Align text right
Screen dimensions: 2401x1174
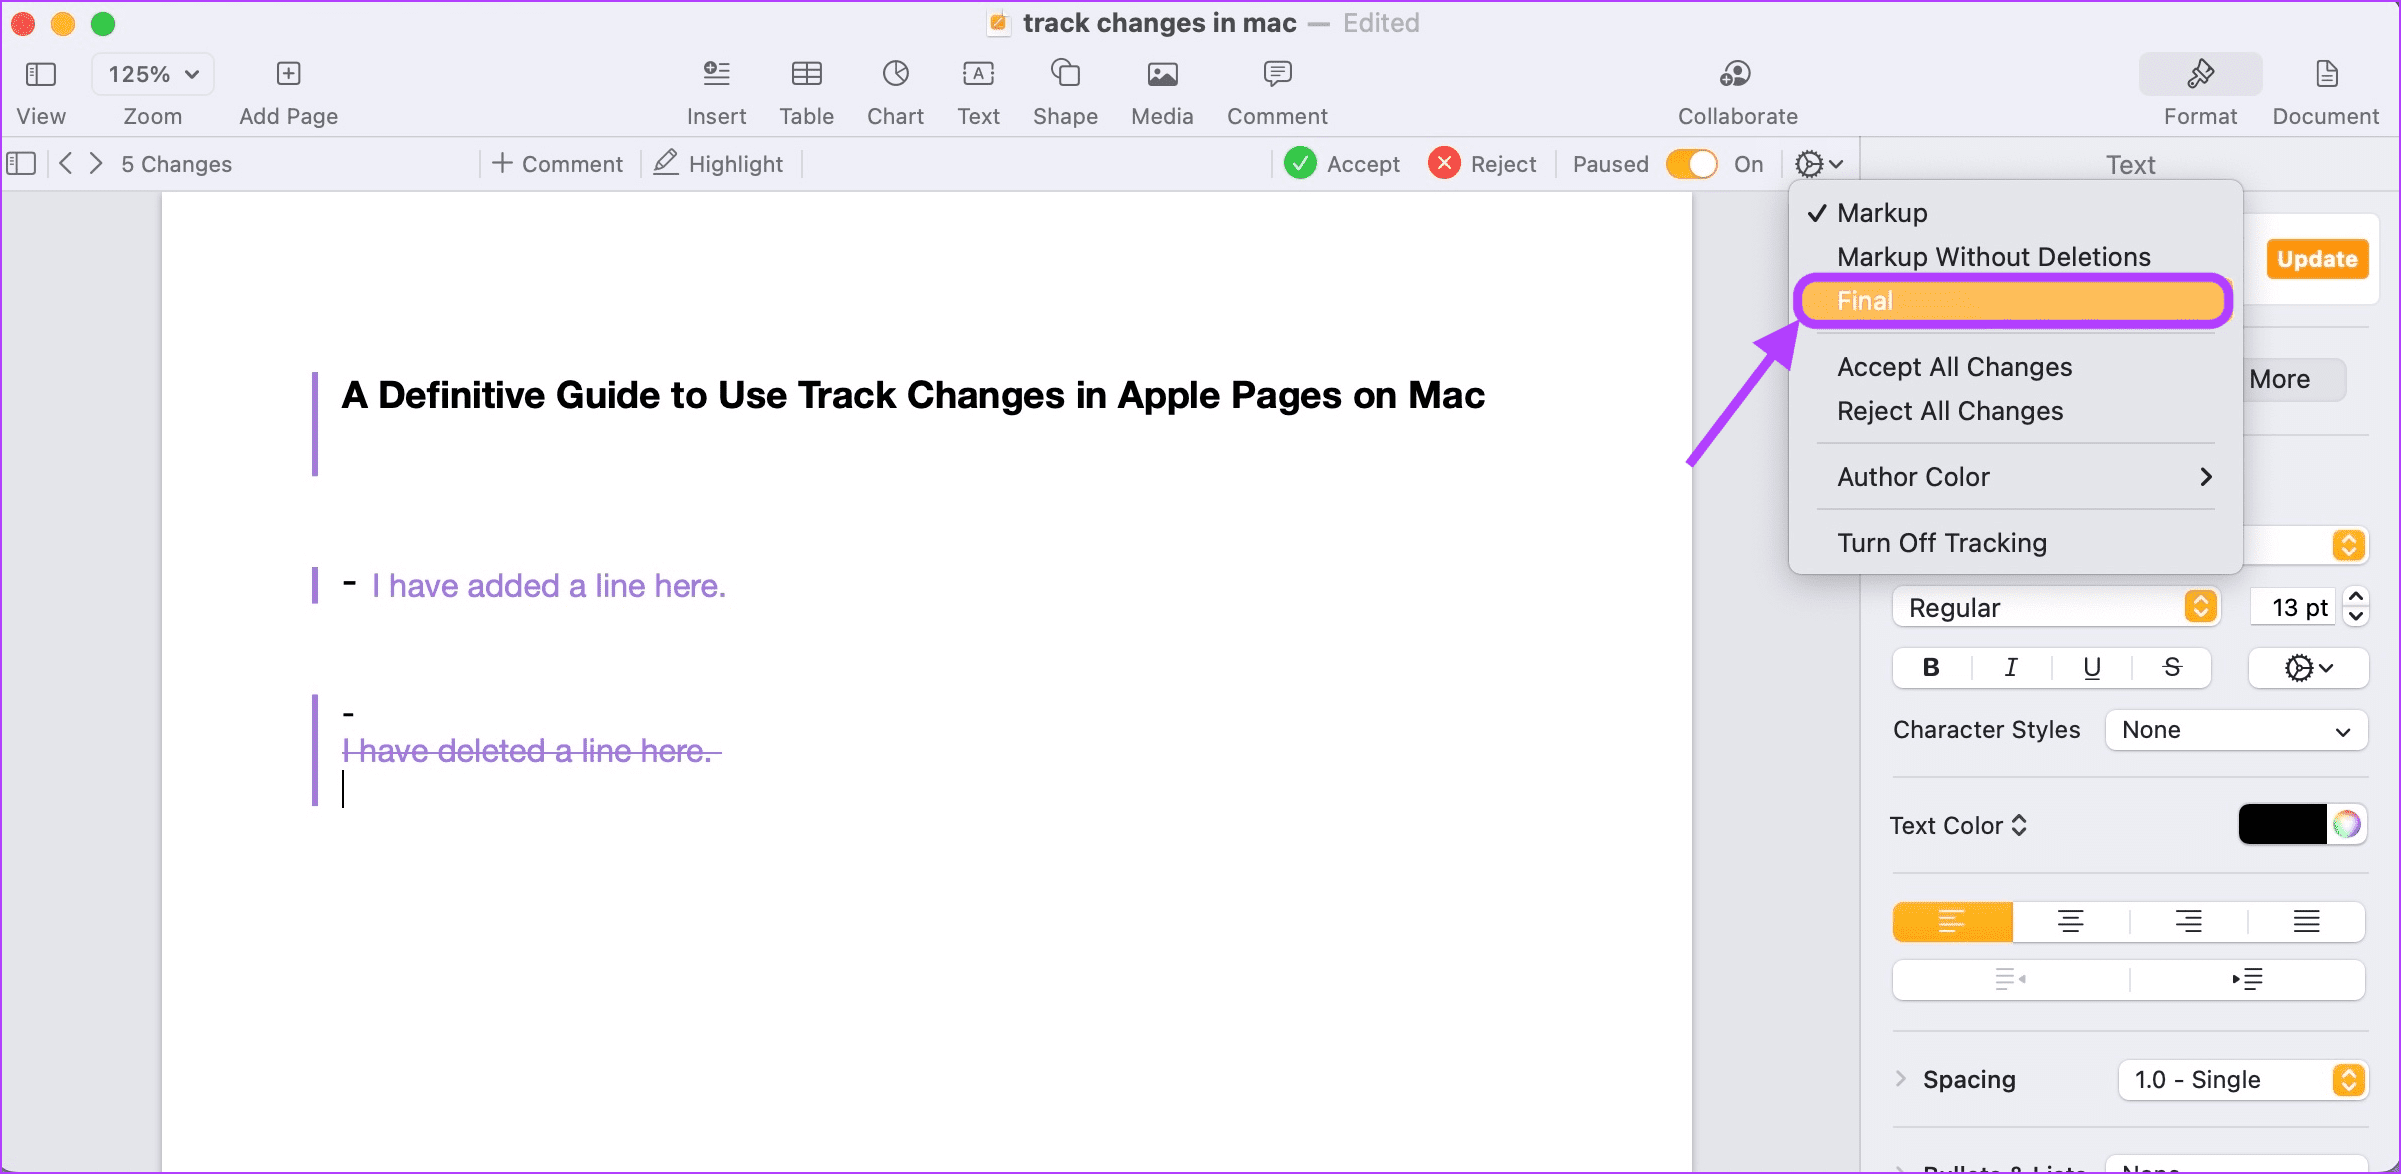click(x=2188, y=921)
